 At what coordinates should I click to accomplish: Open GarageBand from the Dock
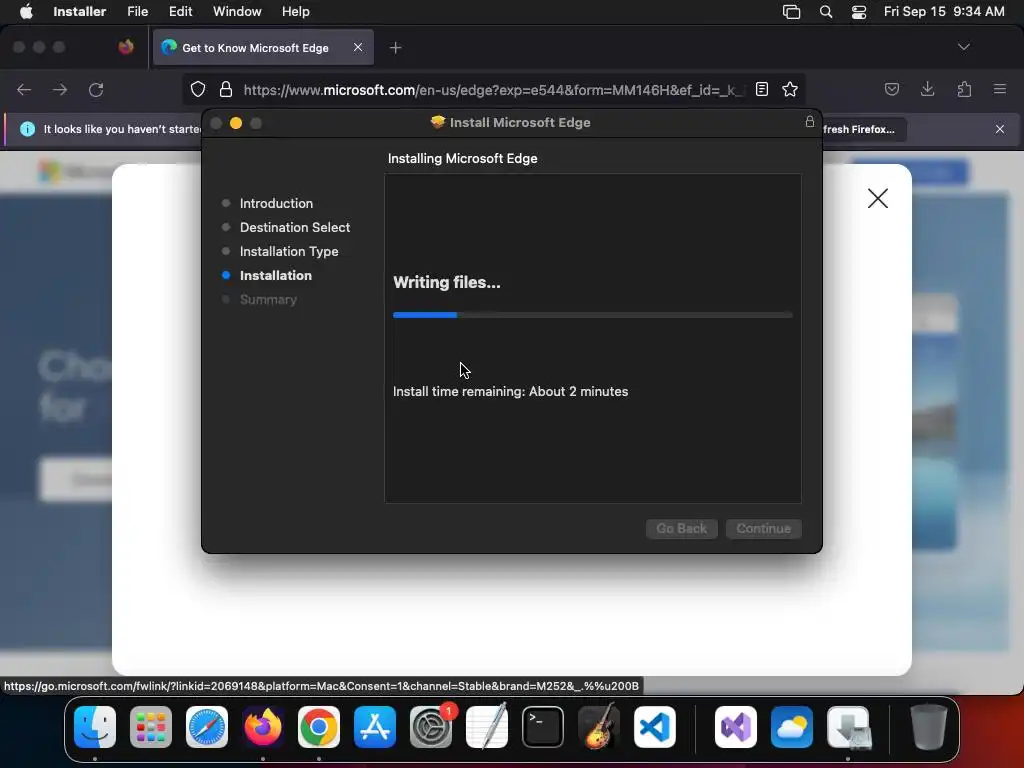coord(599,727)
